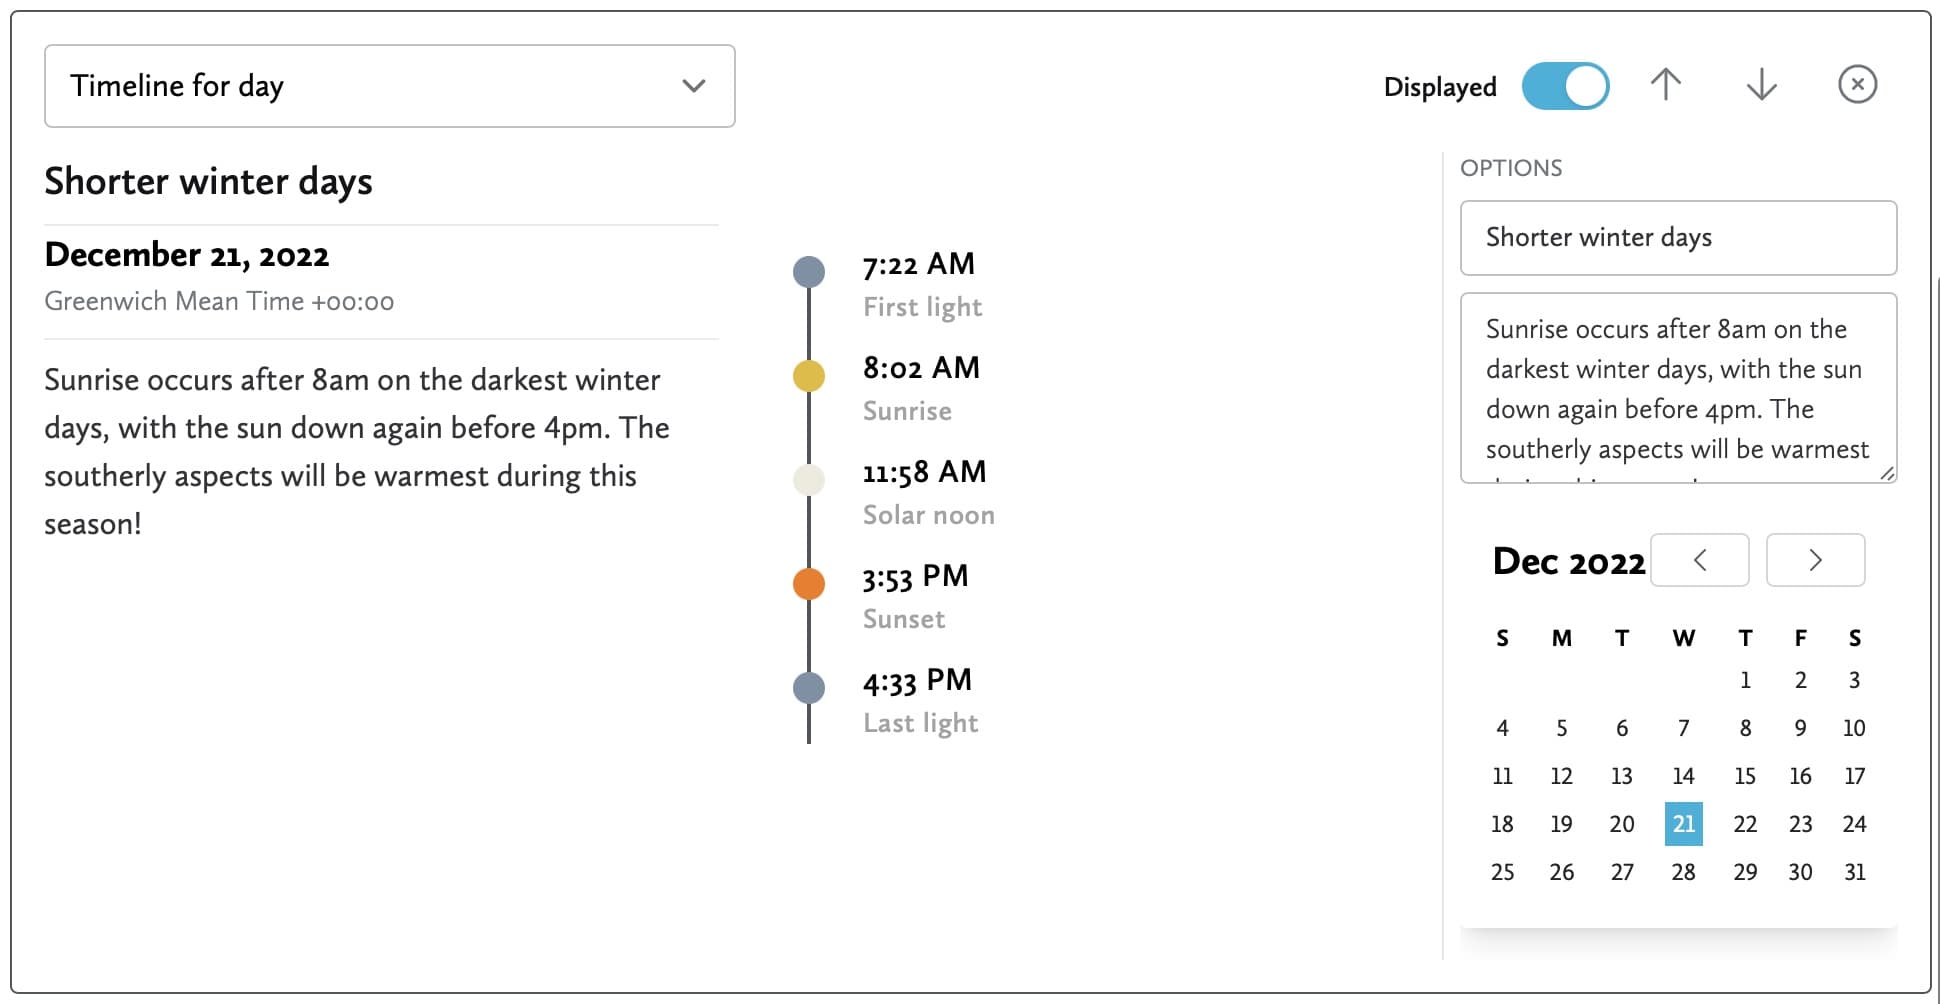Move block down with down arrow
The width and height of the screenshot is (1940, 1004).
(x=1761, y=85)
